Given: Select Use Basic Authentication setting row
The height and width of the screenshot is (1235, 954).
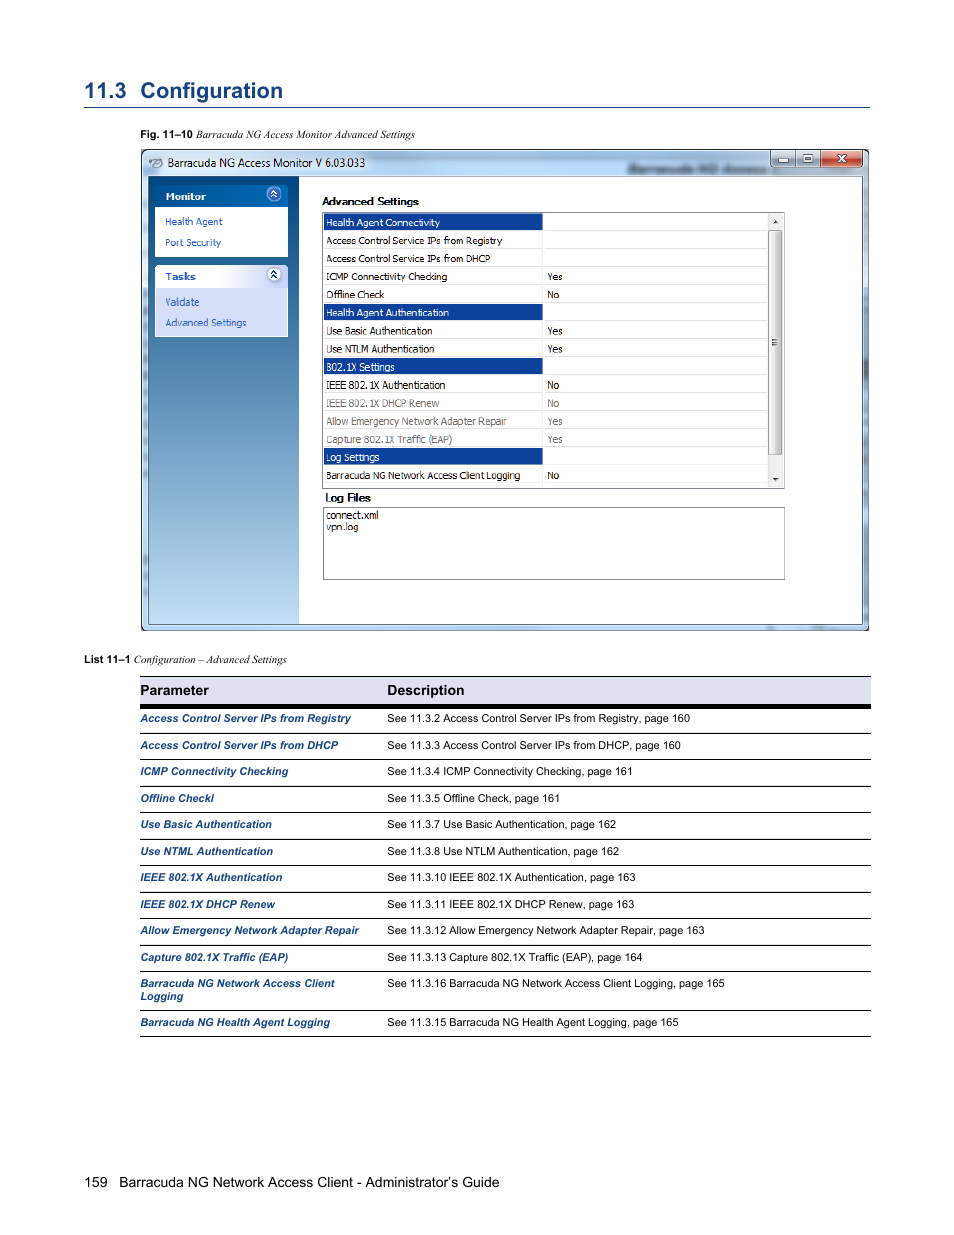Looking at the screenshot, I should point(545,330).
